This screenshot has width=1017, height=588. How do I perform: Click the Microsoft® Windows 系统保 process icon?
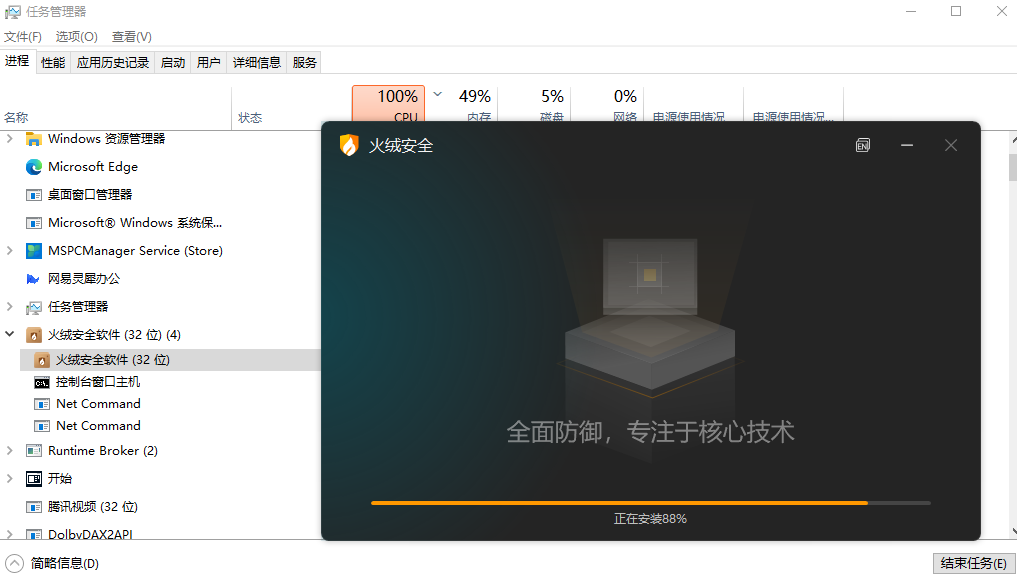tap(34, 223)
